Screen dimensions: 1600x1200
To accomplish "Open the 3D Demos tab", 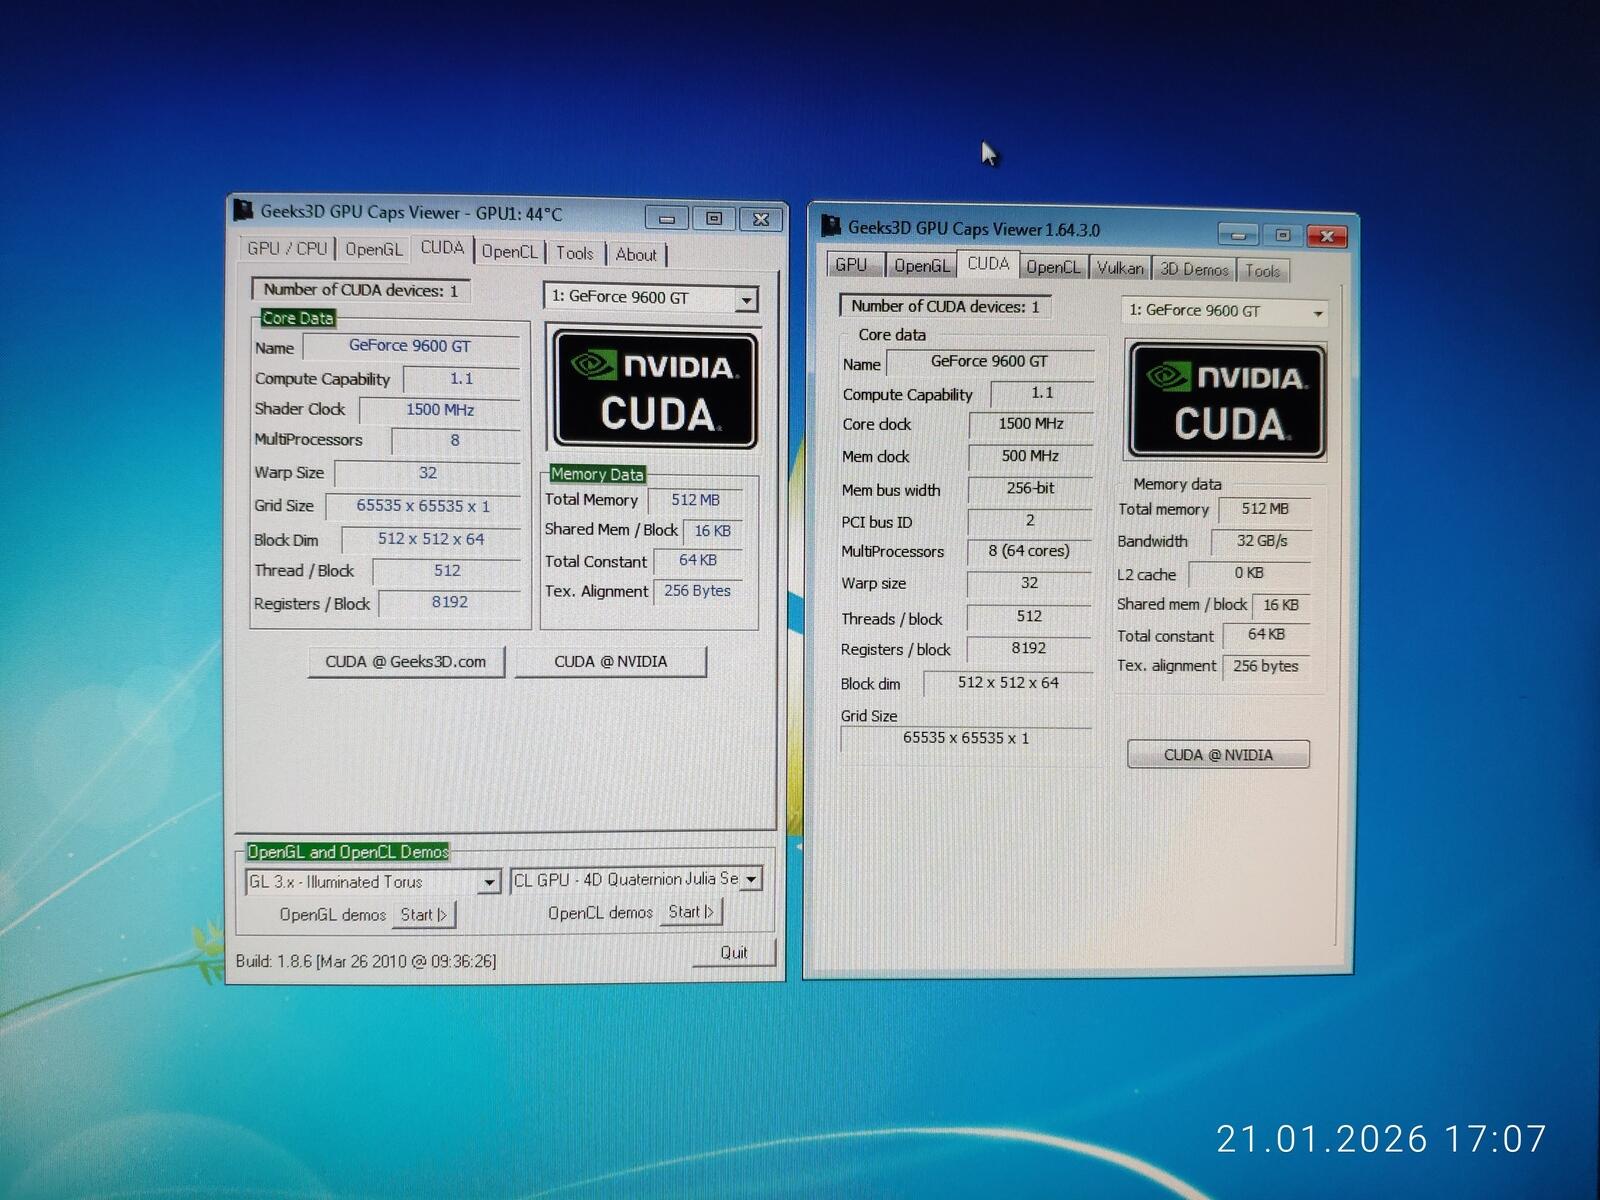I will 1194,269.
